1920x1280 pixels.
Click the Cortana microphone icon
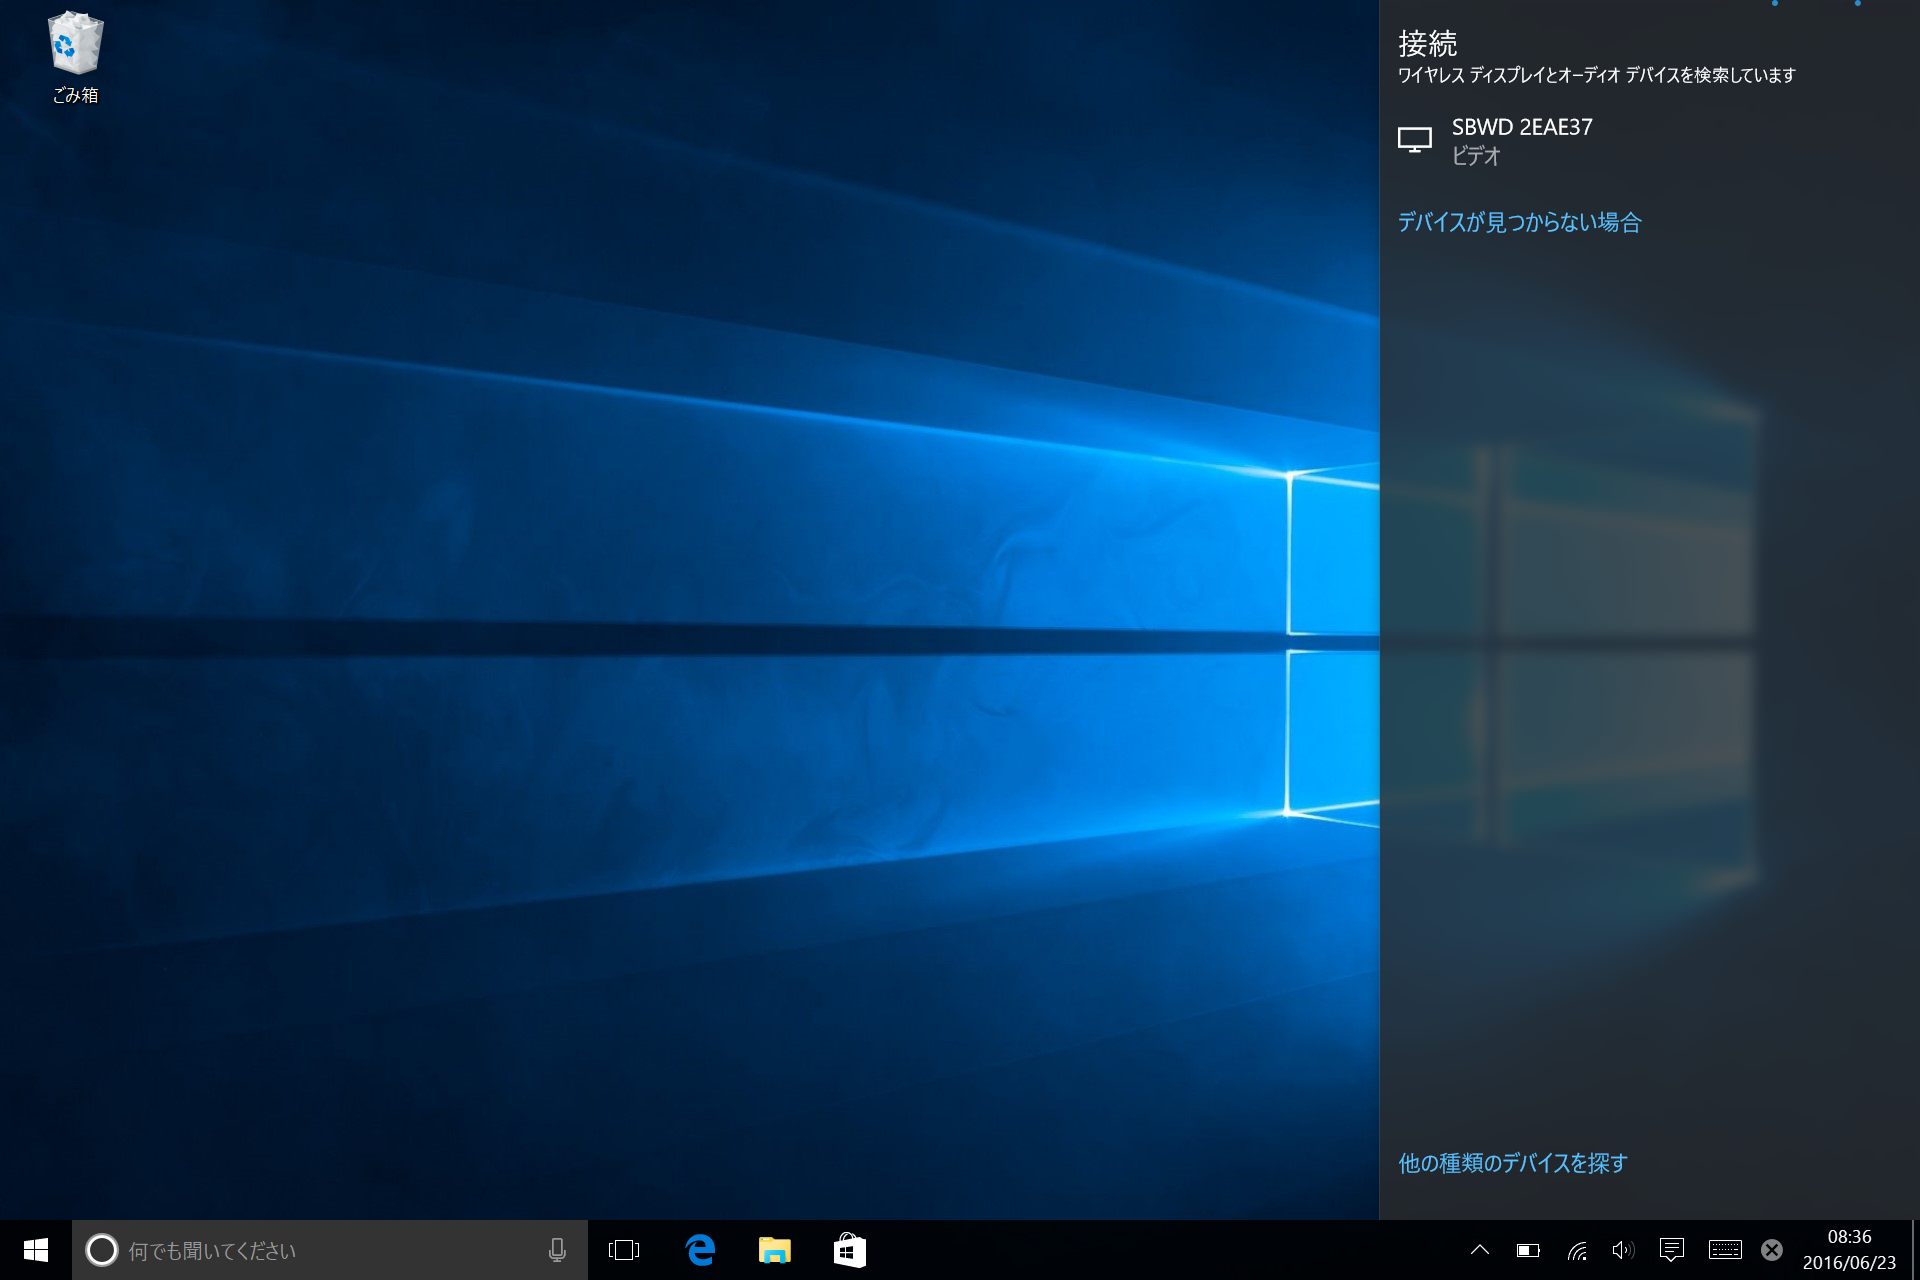pyautogui.click(x=557, y=1250)
